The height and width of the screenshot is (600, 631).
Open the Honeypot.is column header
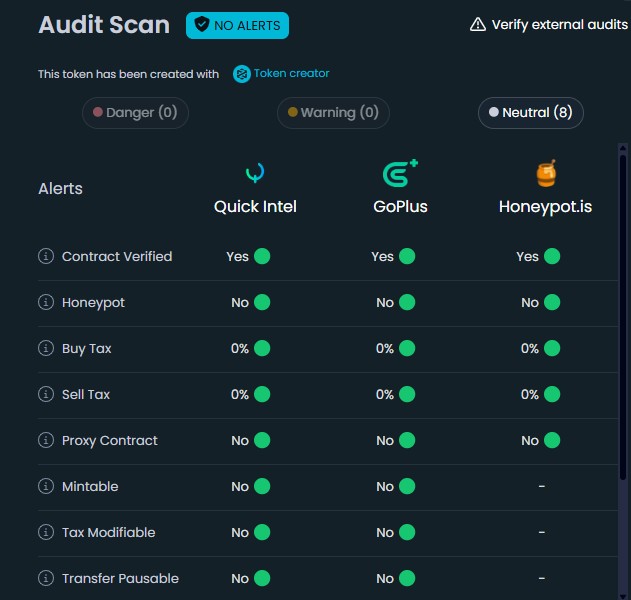pyautogui.click(x=545, y=207)
